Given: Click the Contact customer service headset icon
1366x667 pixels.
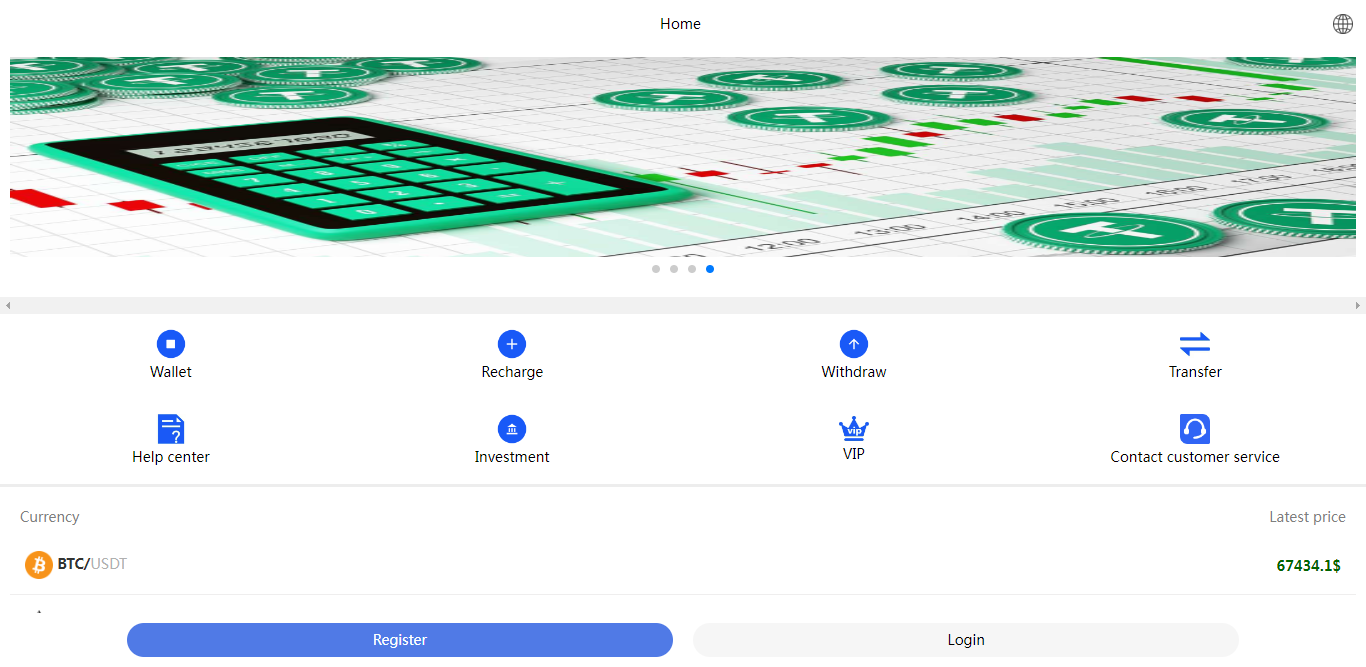Looking at the screenshot, I should pyautogui.click(x=1195, y=429).
